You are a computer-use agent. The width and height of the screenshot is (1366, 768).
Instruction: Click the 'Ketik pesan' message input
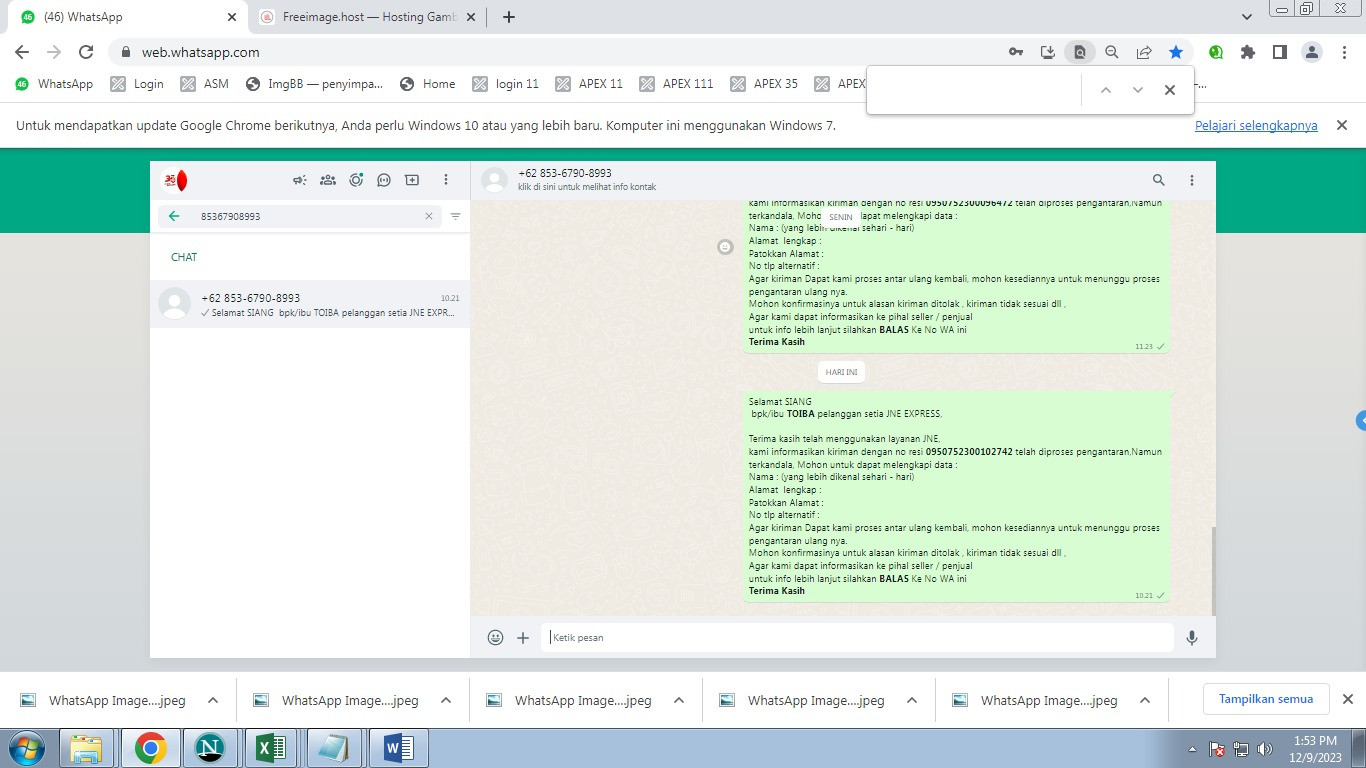point(857,637)
